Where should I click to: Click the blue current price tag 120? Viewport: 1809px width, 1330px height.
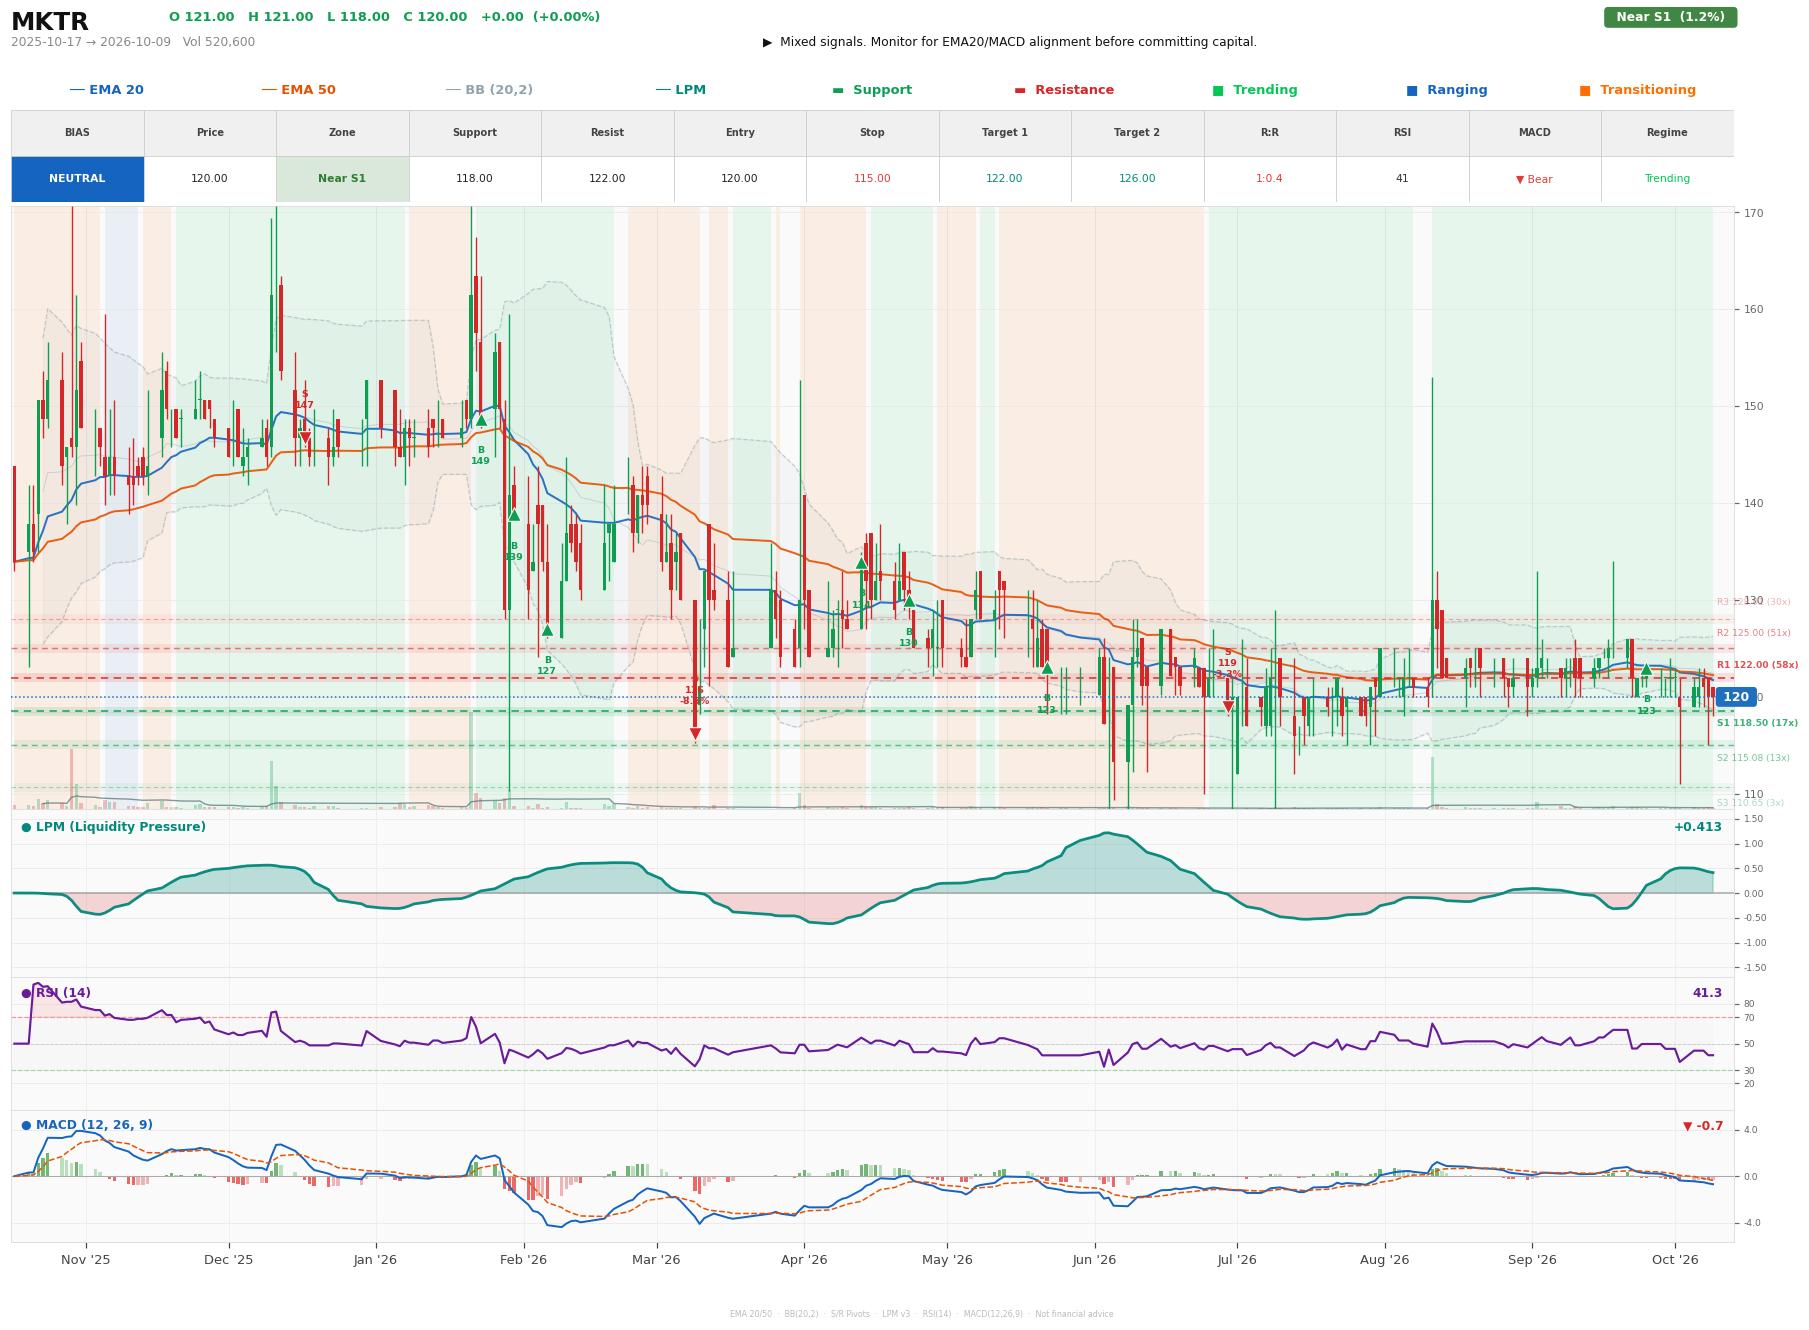1736,697
